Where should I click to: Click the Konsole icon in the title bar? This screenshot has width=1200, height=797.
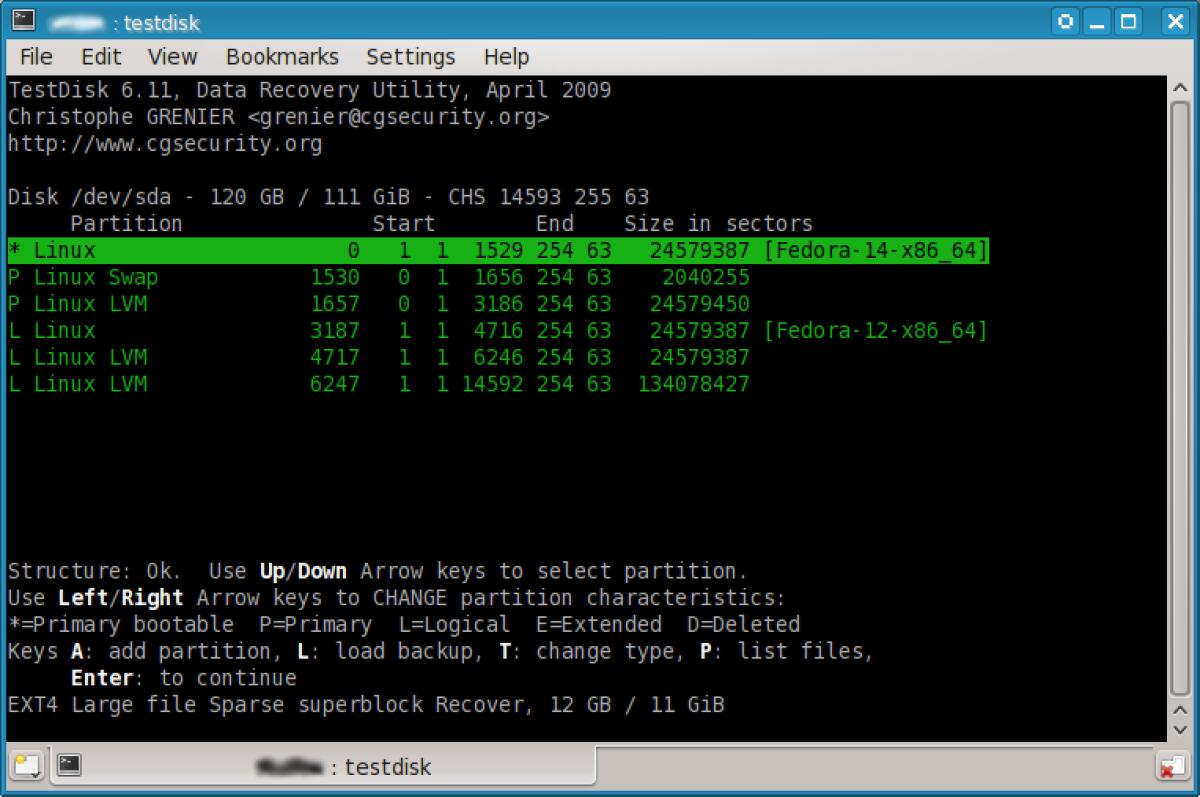(x=22, y=22)
